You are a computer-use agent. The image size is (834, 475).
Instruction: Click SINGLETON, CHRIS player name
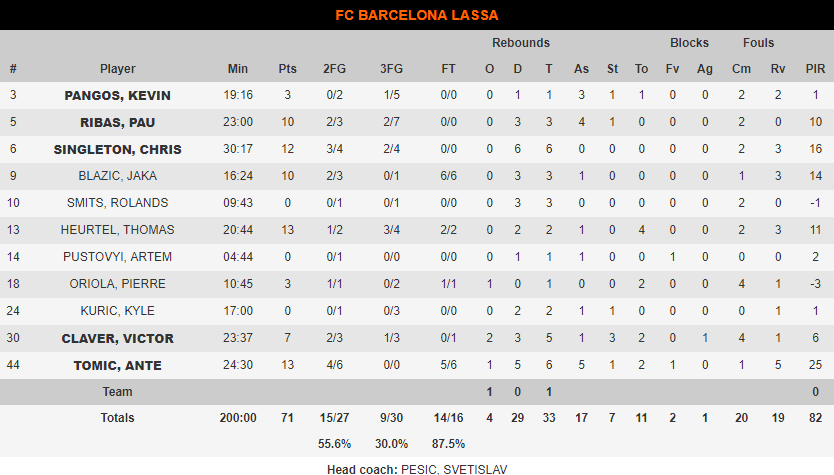click(x=118, y=149)
